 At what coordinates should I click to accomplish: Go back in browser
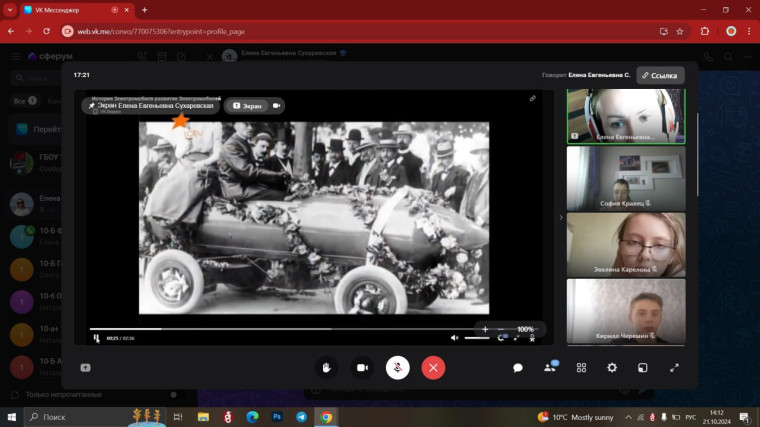tap(11, 32)
